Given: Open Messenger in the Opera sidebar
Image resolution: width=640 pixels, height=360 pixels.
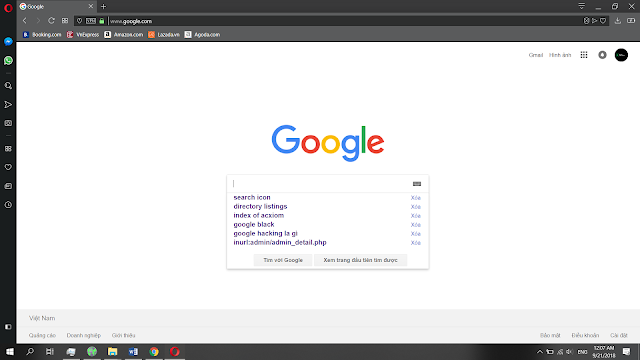Looking at the screenshot, I should coord(8,42).
